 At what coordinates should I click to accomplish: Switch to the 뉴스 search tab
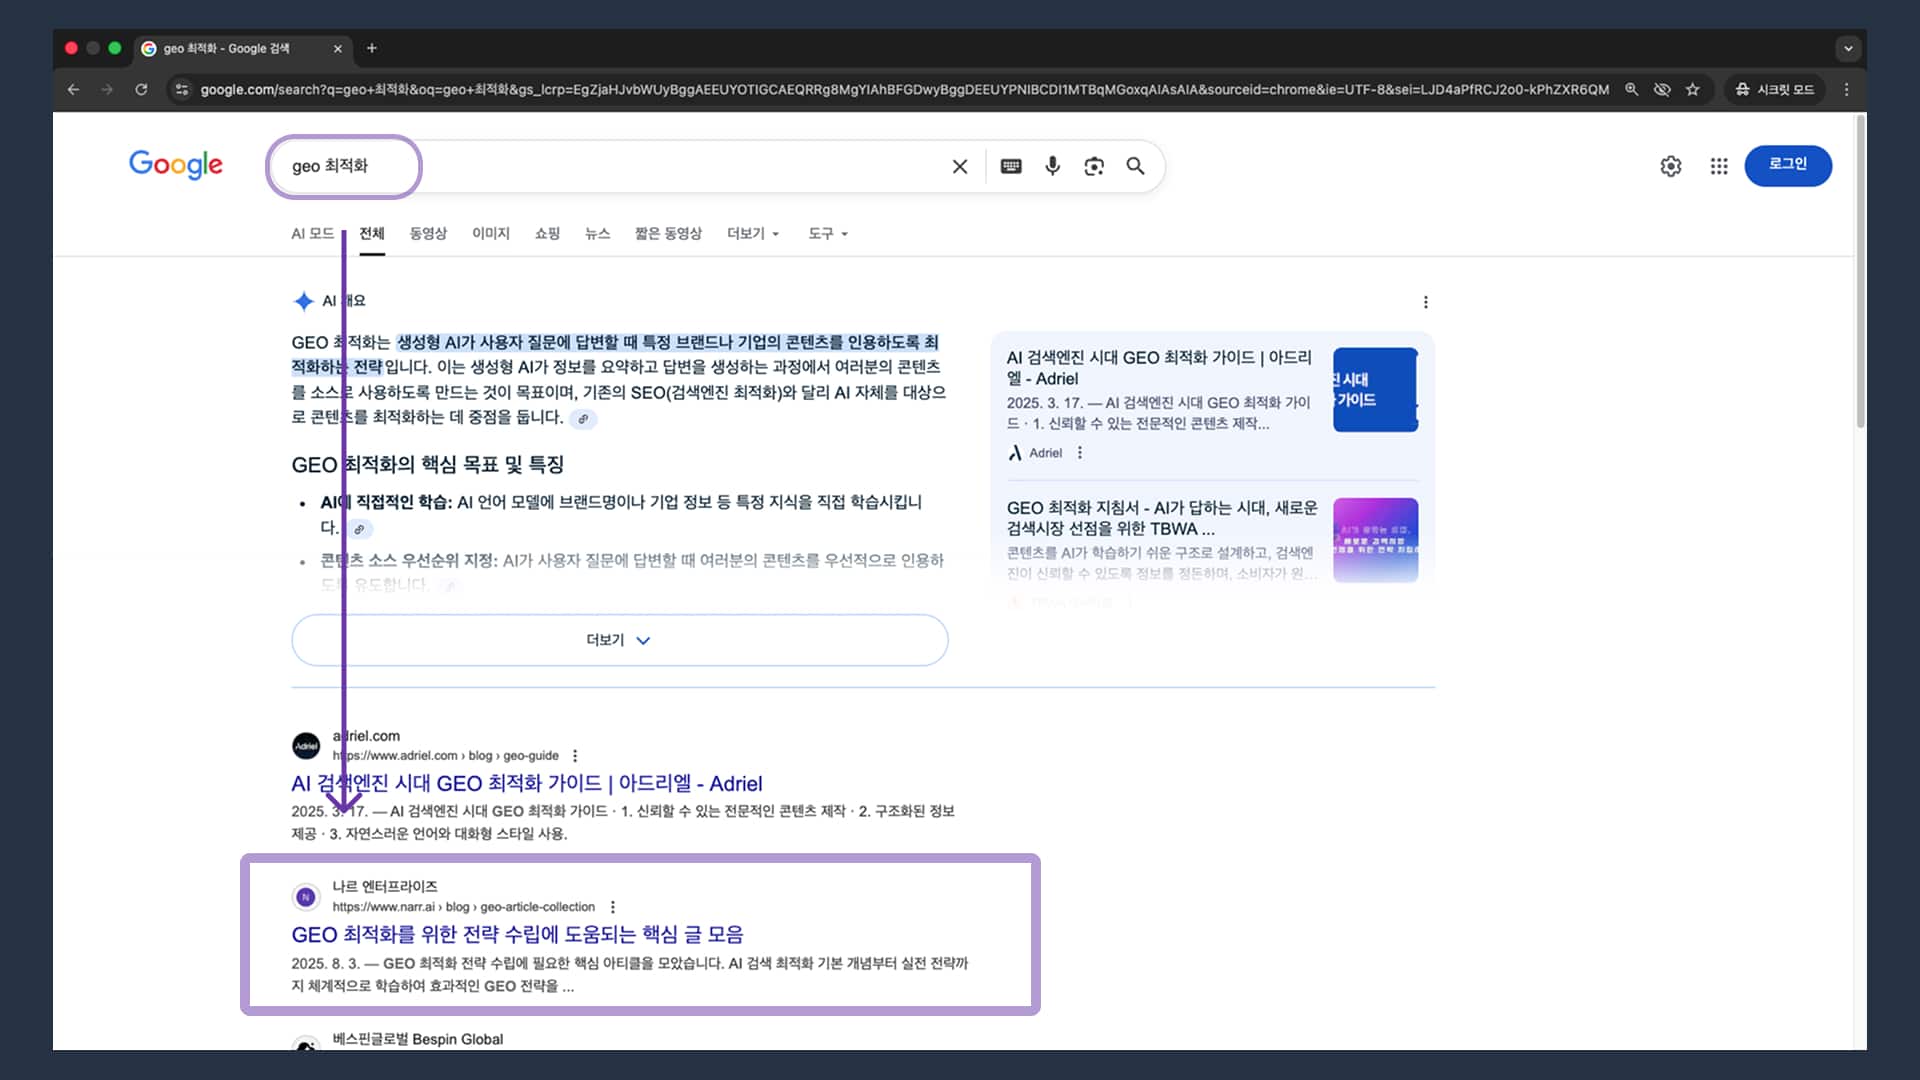(x=597, y=233)
